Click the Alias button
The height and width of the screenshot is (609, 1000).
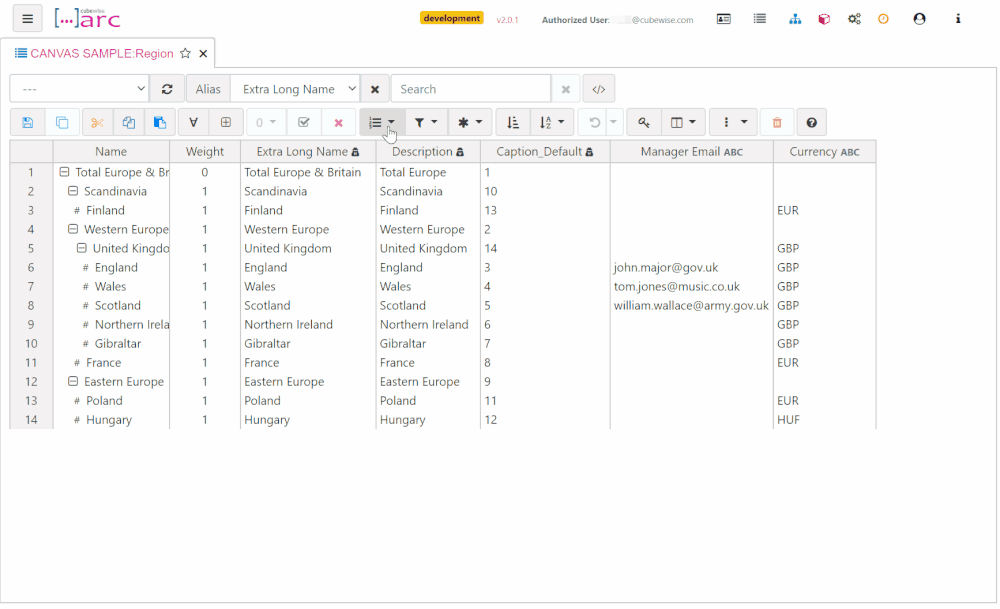tap(207, 88)
